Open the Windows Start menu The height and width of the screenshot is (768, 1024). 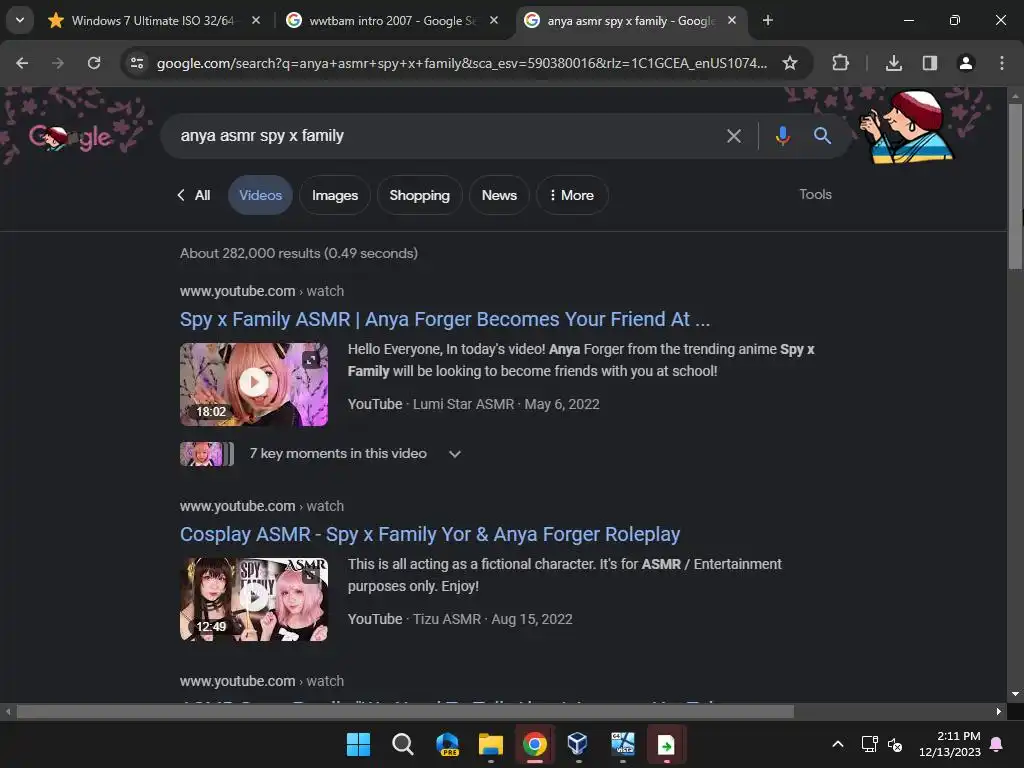[358, 744]
